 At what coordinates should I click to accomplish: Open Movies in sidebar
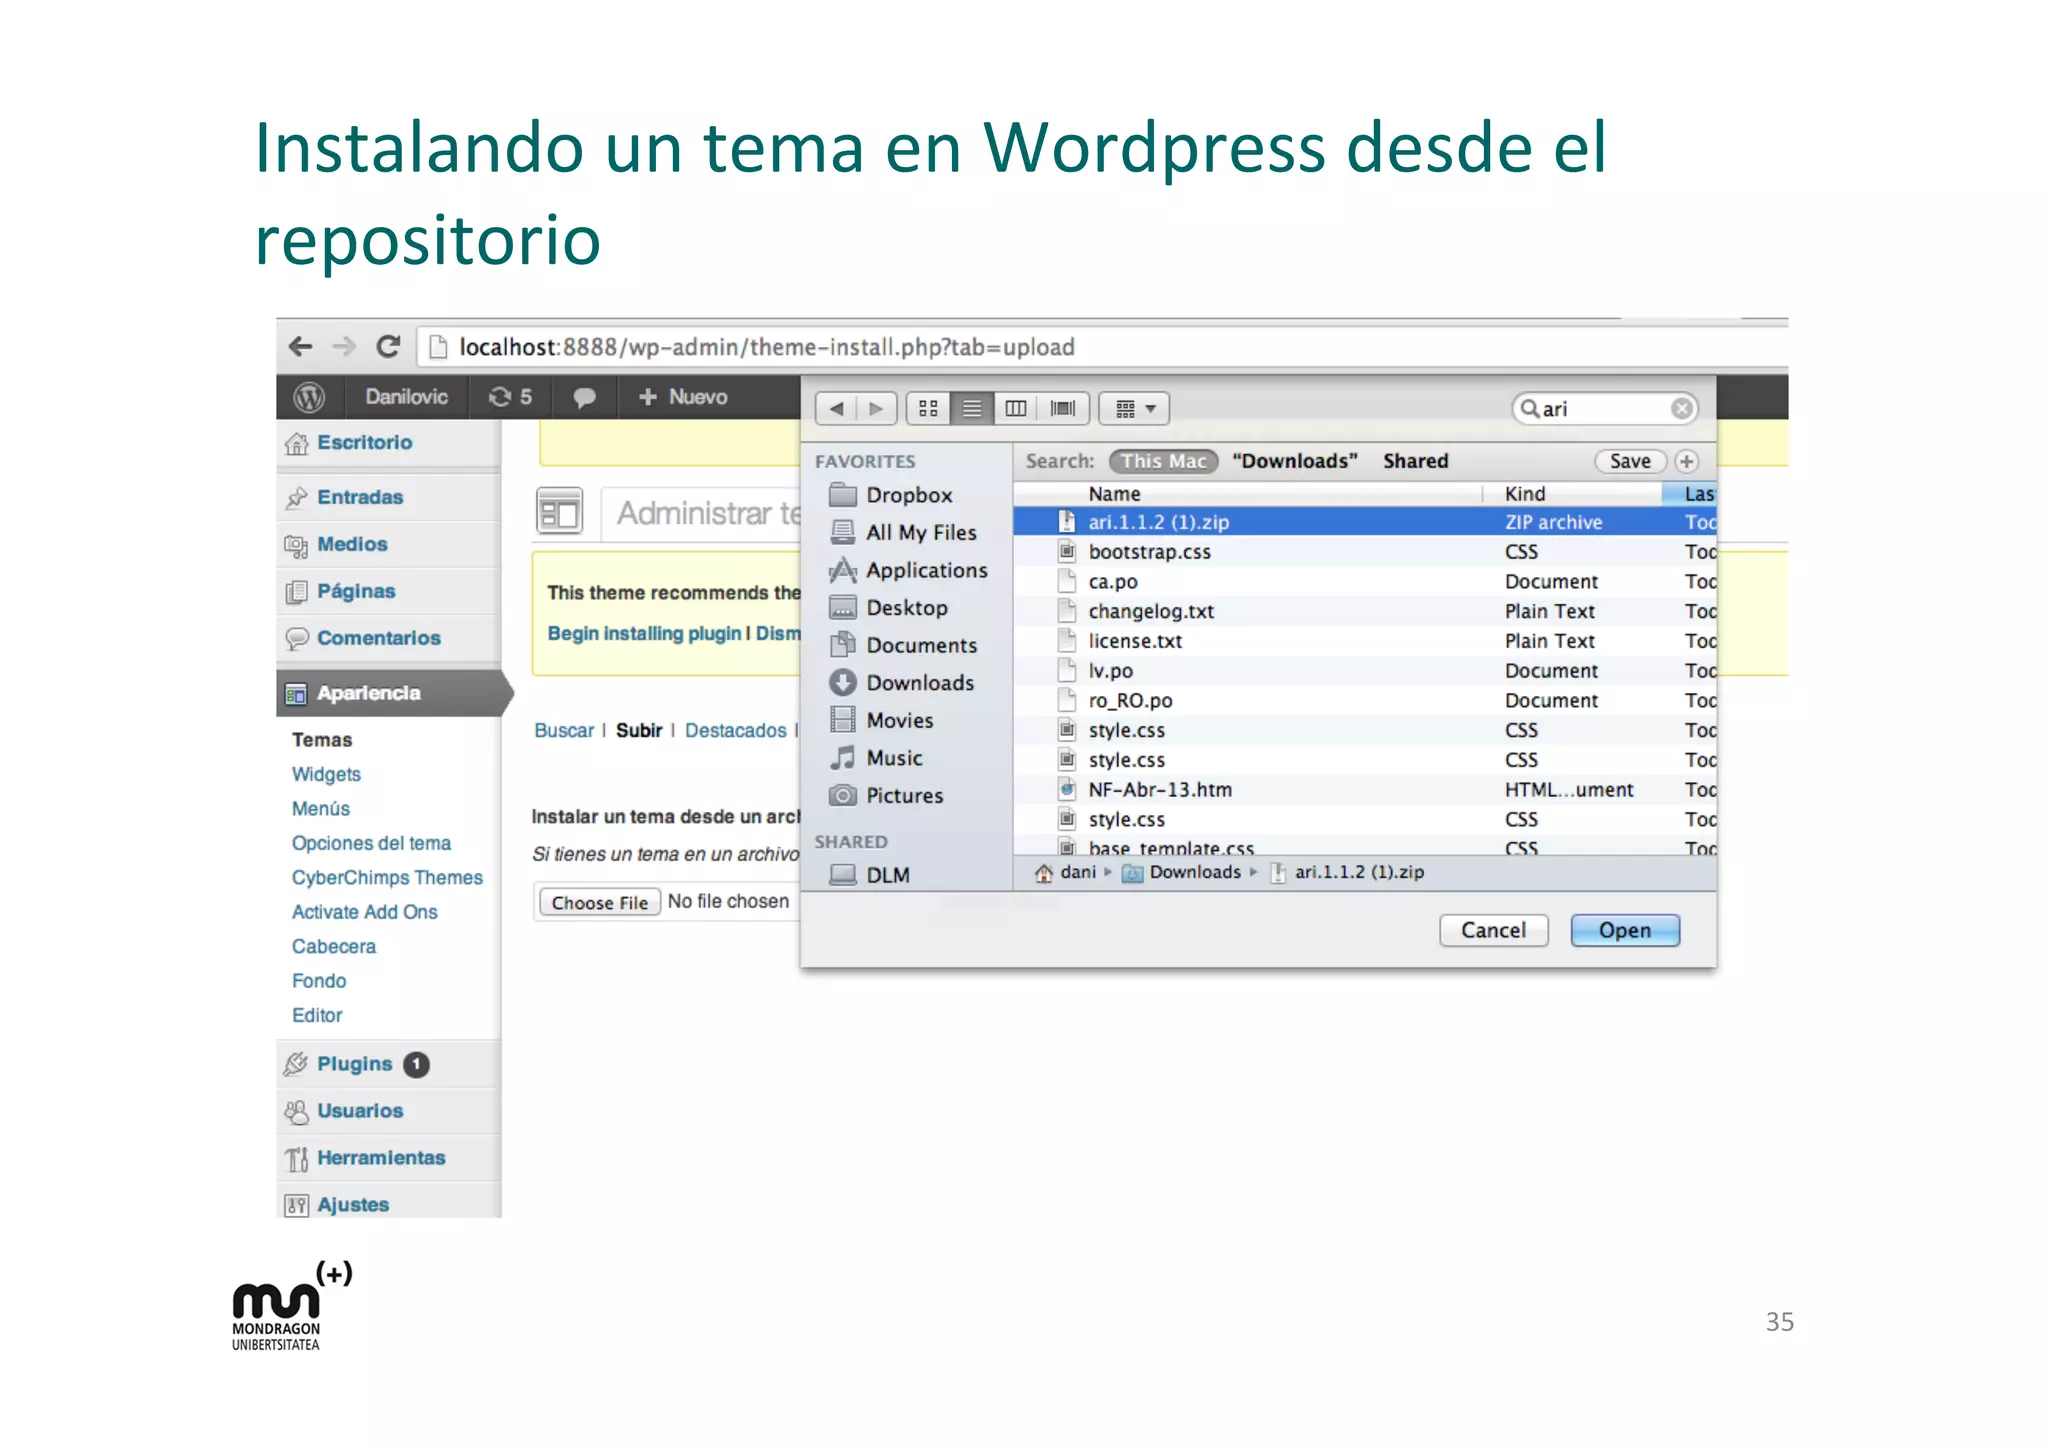[881, 720]
